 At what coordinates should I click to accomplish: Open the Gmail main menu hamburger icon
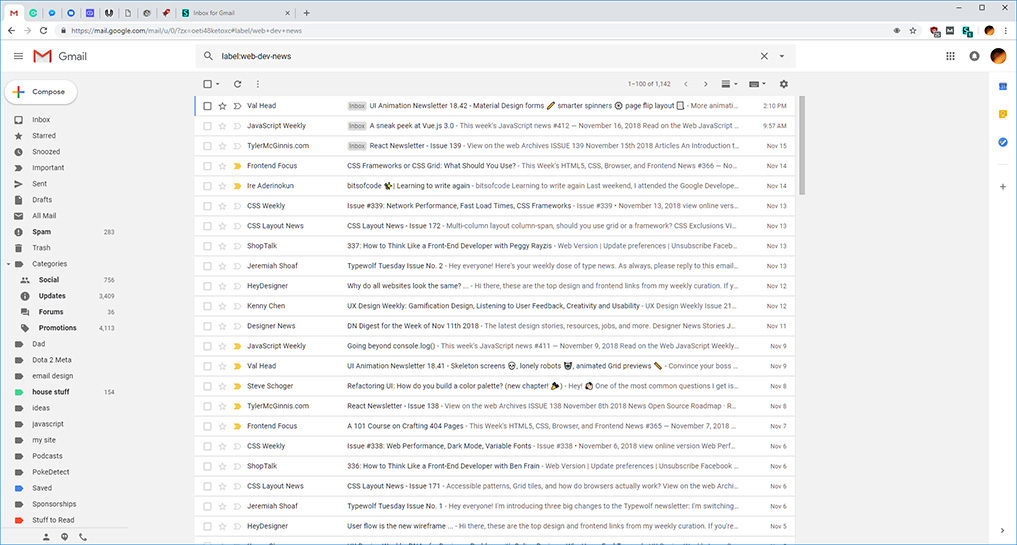coord(18,56)
